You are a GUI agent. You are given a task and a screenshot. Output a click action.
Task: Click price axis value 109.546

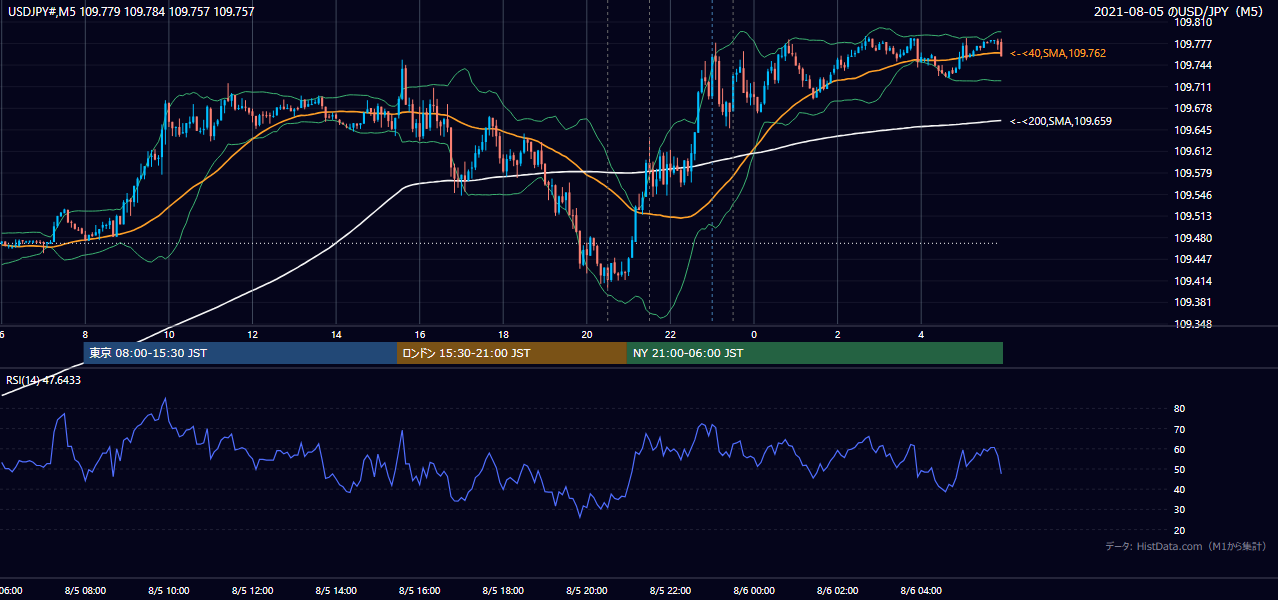(1192, 195)
